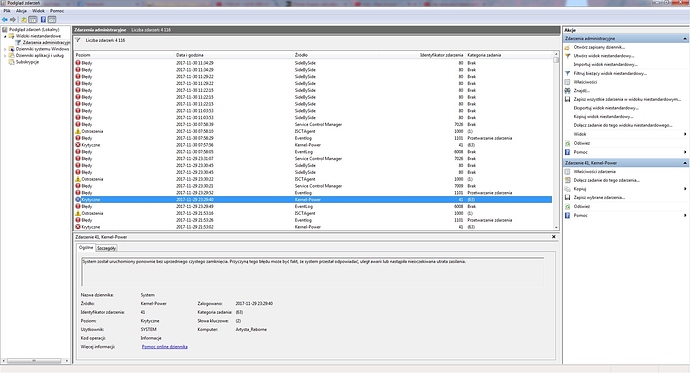Screen dimensions: 690x373
Task: Click 'Filtruj bieżący widok niestandardowy...' action
Action: tap(610, 73)
